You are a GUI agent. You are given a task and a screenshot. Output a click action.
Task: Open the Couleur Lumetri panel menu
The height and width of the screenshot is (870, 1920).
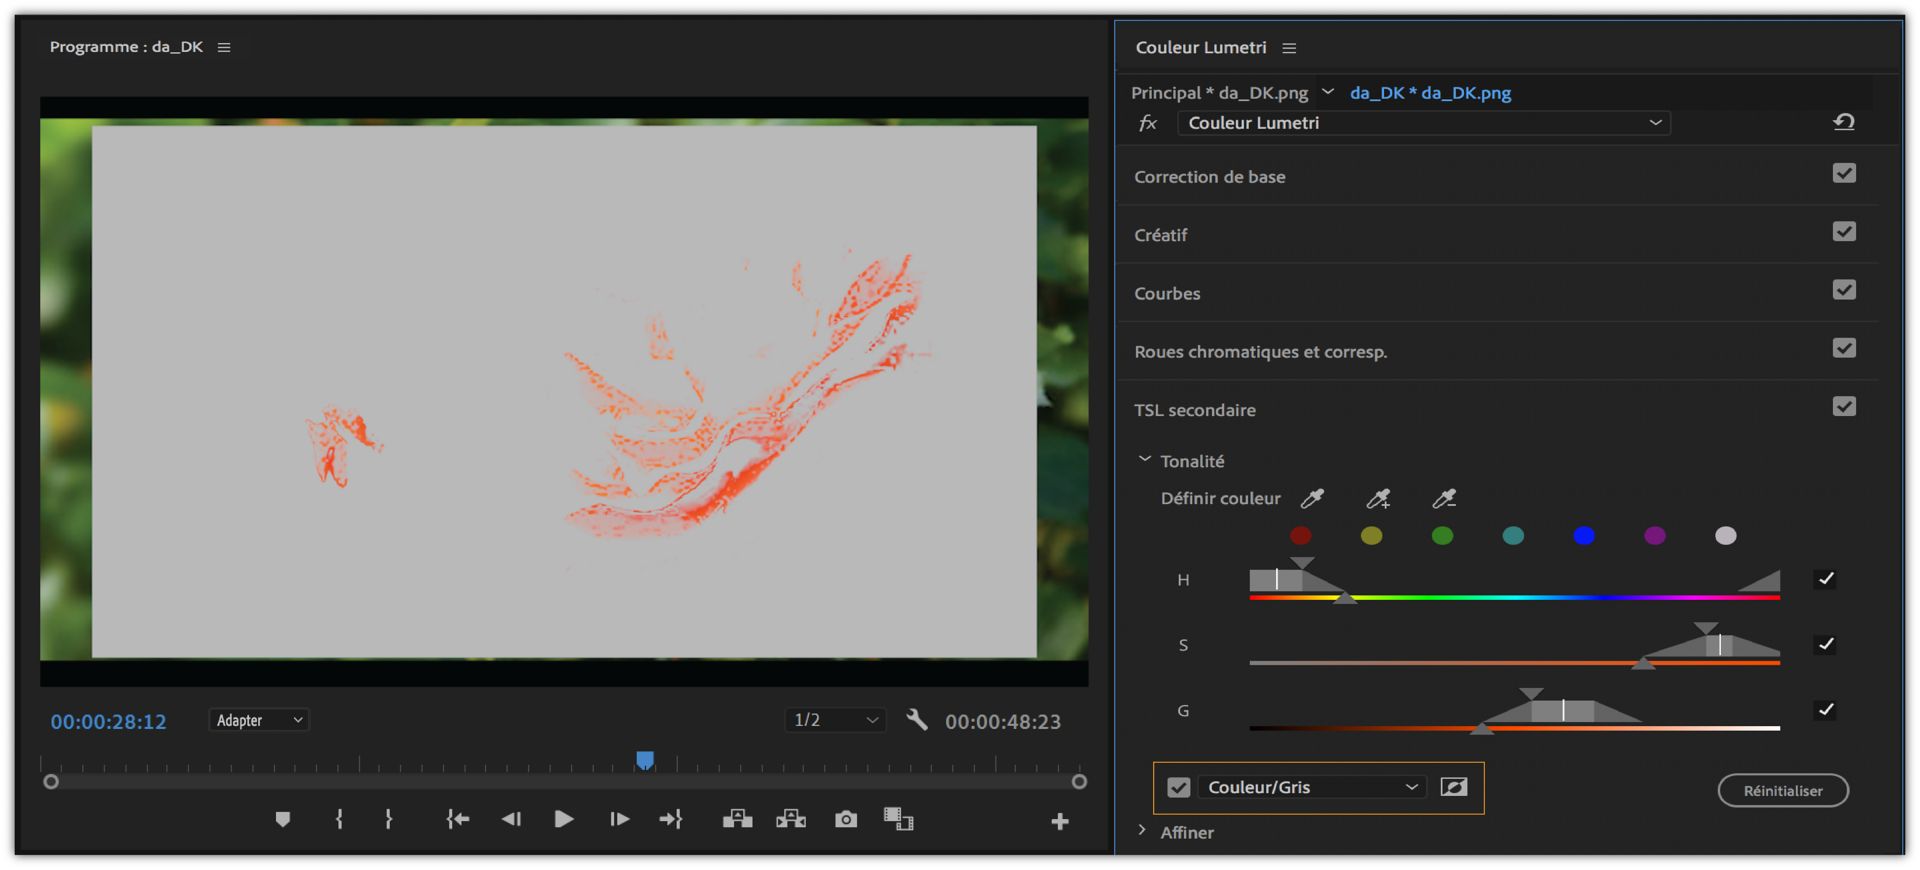(x=1289, y=48)
